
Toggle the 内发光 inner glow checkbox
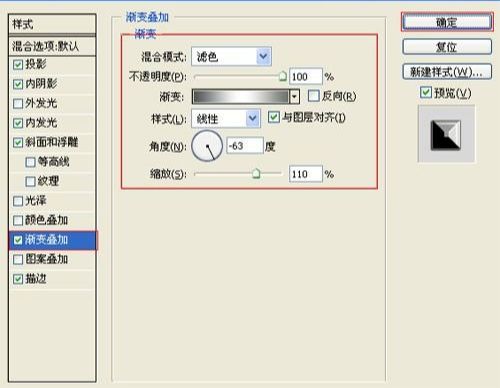(18, 123)
